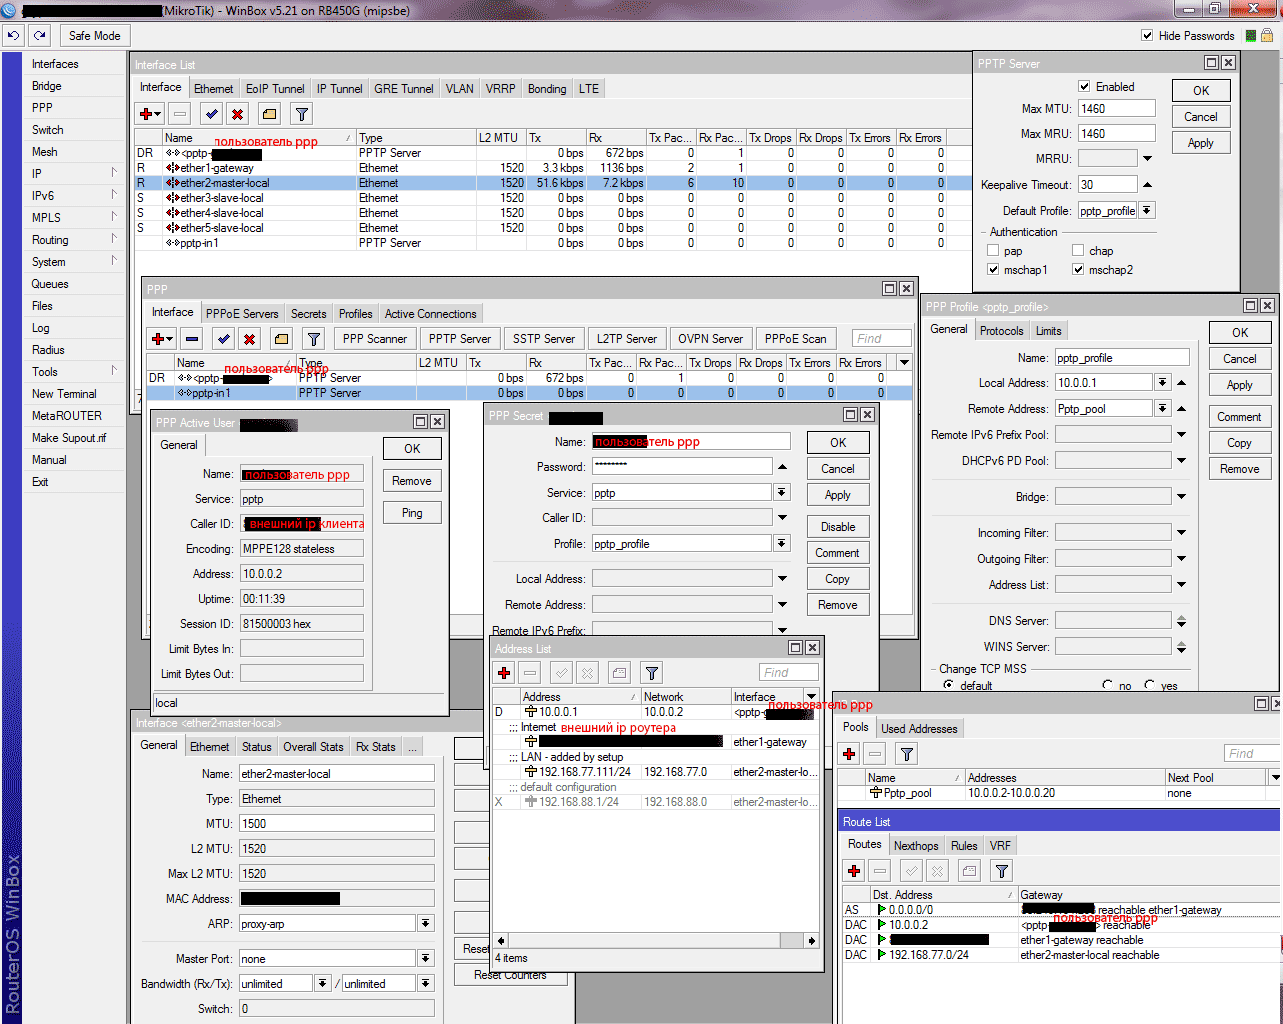The height and width of the screenshot is (1024, 1283).
Task: Add a new pool in the Pools tab
Action: 849,753
